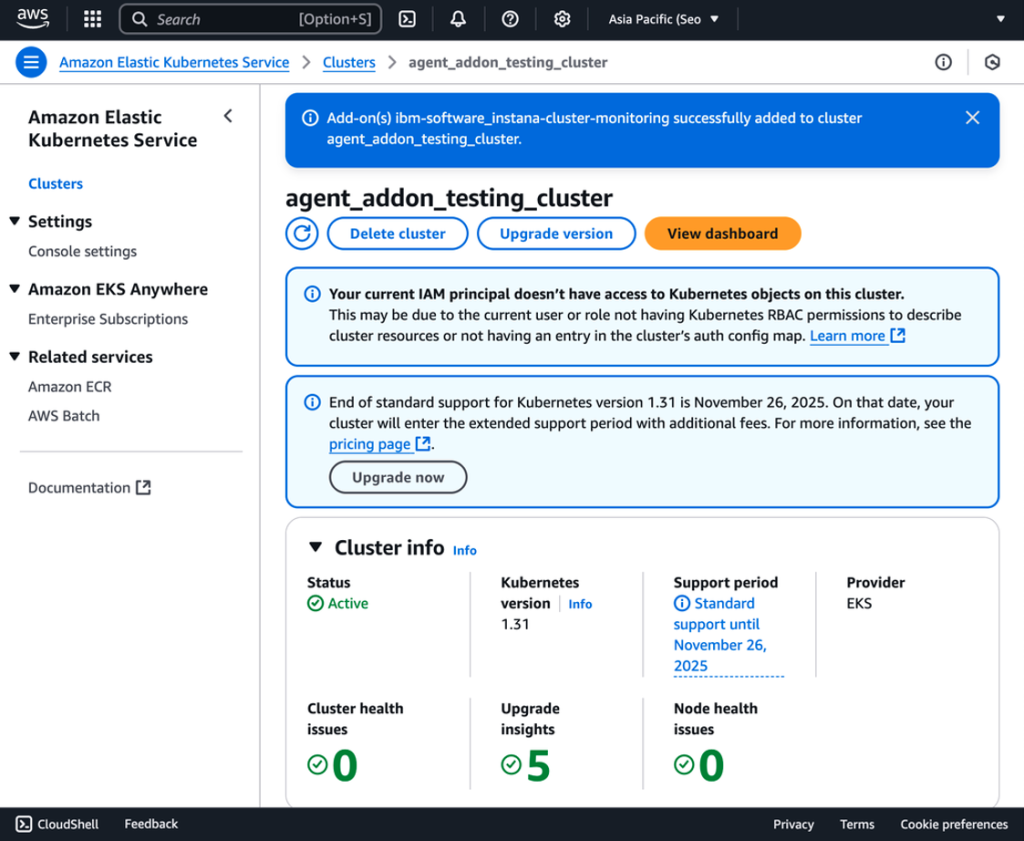1024x841 pixels.
Task: Open the hexagon tools panel icon
Action: click(992, 62)
